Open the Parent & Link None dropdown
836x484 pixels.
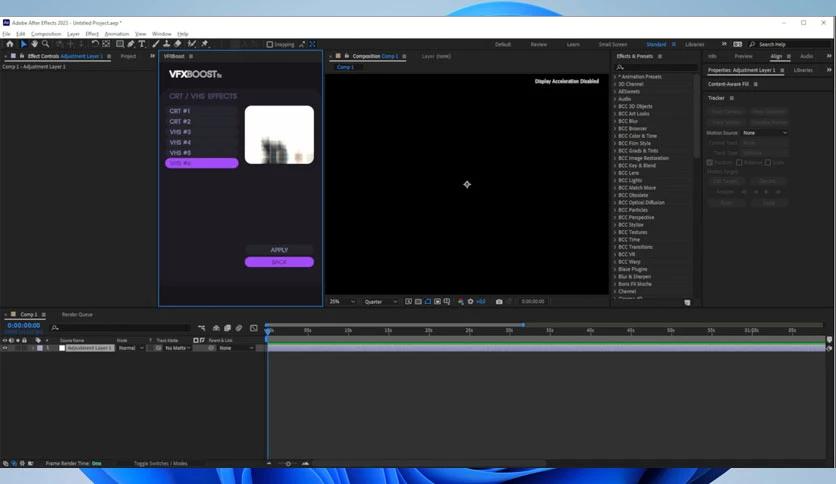click(x=236, y=348)
